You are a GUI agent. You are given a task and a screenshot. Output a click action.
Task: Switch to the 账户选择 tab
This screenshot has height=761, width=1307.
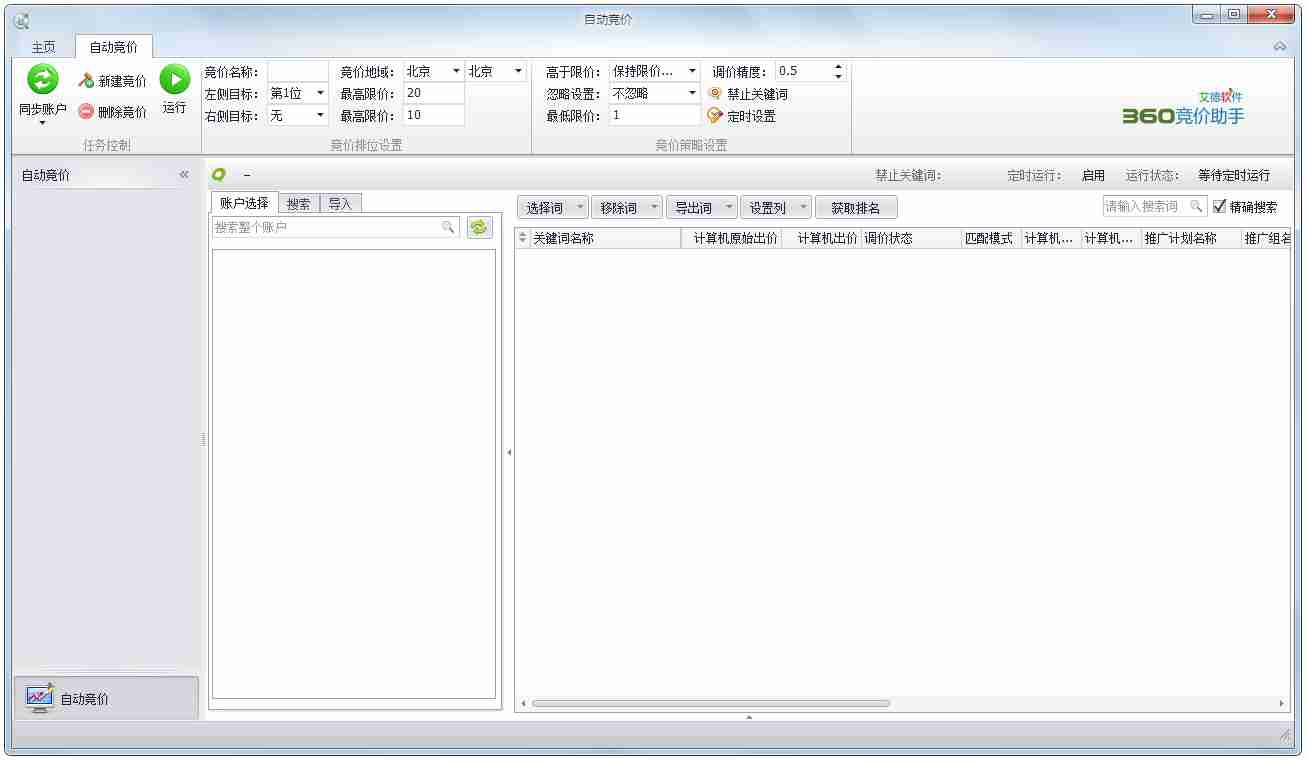coord(244,203)
